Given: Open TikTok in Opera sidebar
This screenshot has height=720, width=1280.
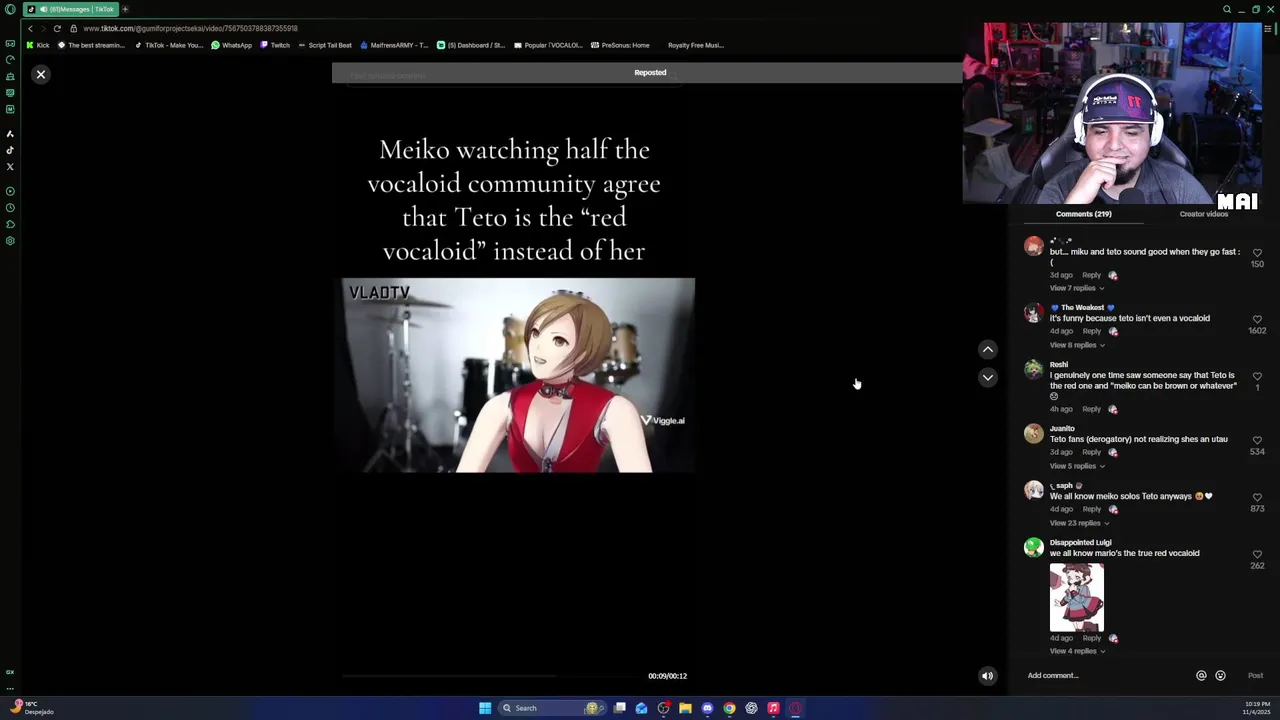Looking at the screenshot, I should [10, 150].
